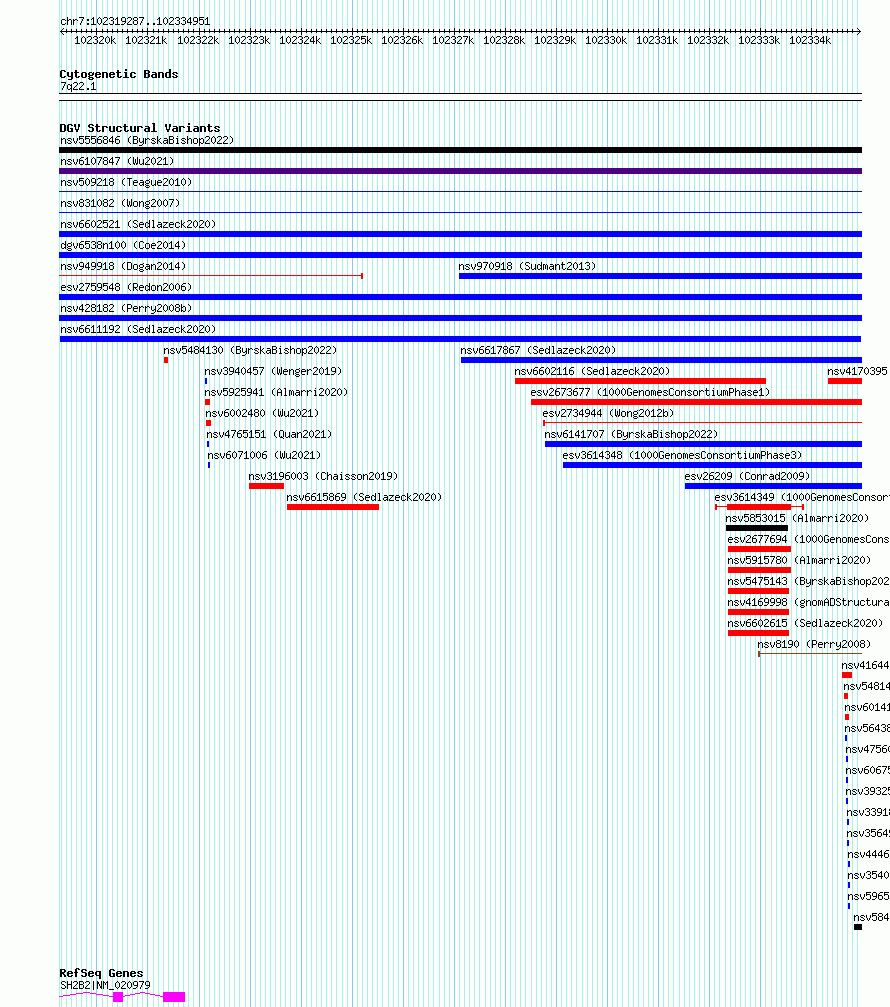Click the small magenta SH2B2 exon block
Viewport: 890px width, 1007px height.
coord(118,997)
